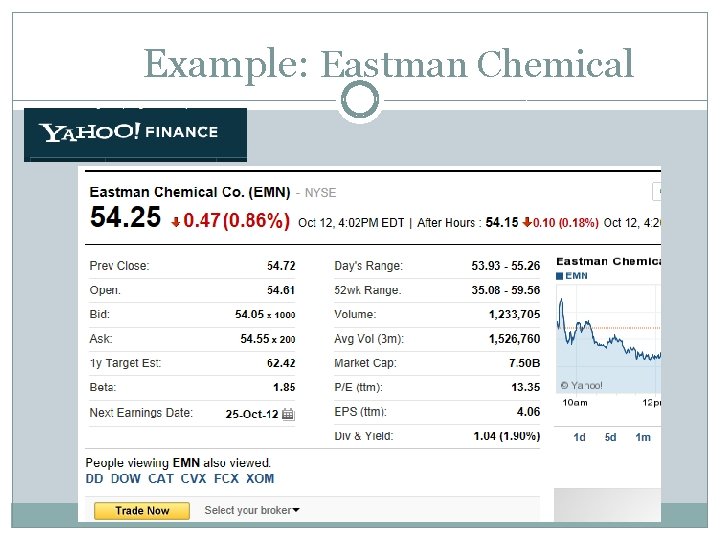Click the 54.25 last price
The image size is (720, 540).
point(125,217)
